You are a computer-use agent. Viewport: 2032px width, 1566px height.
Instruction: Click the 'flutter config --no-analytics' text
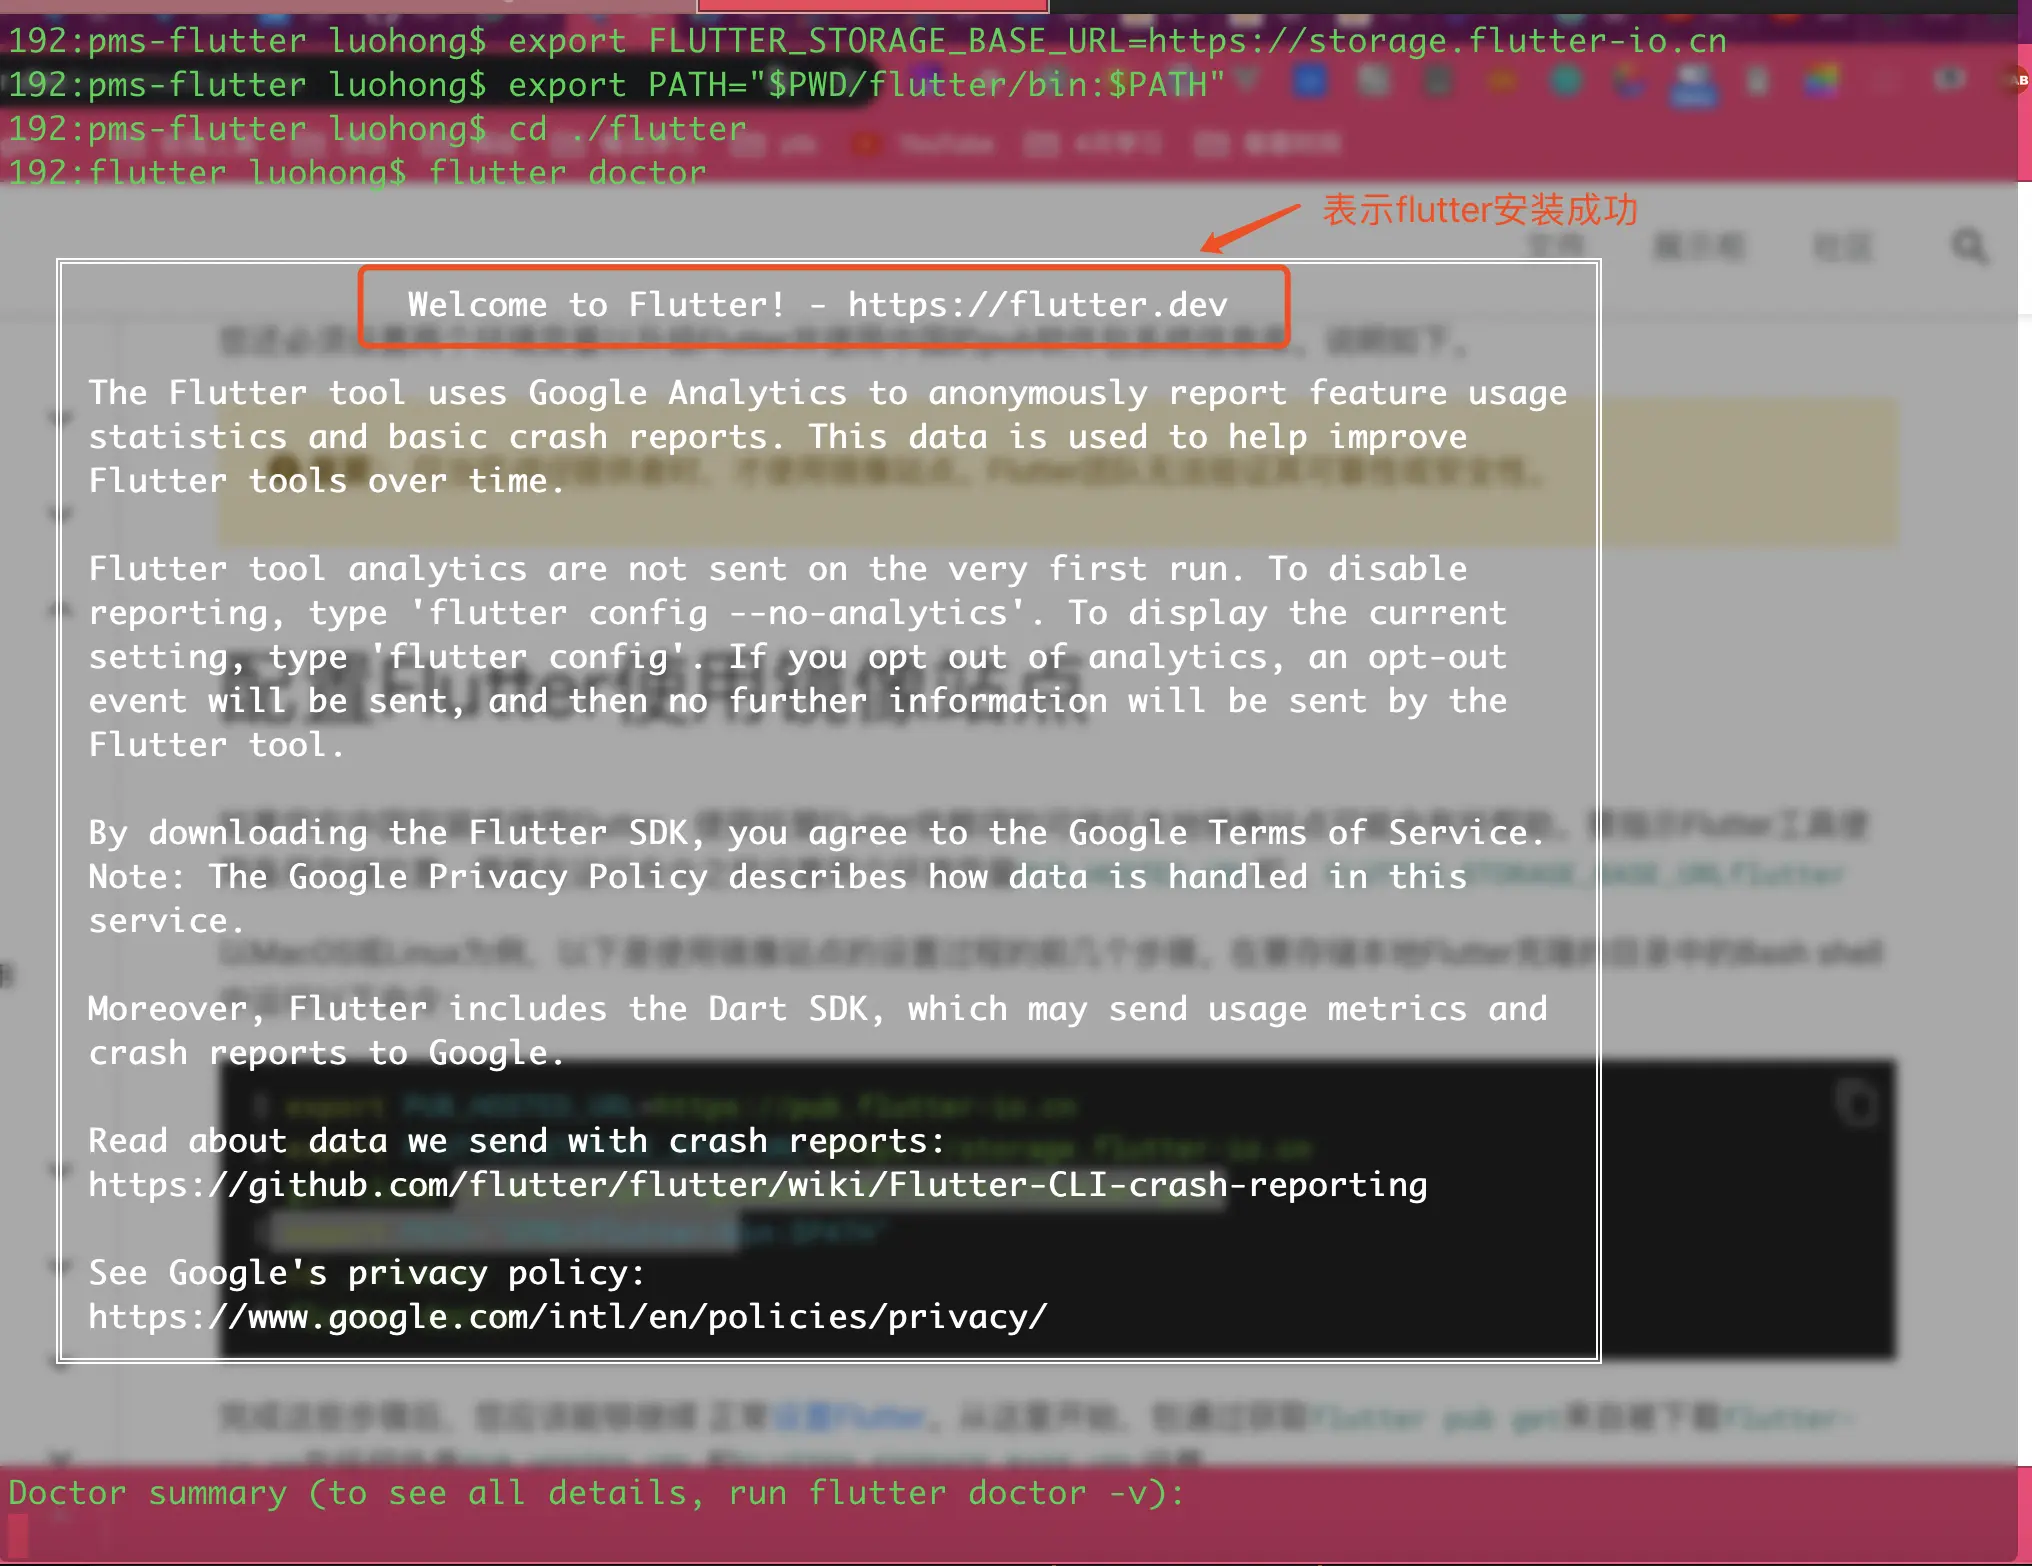point(717,613)
